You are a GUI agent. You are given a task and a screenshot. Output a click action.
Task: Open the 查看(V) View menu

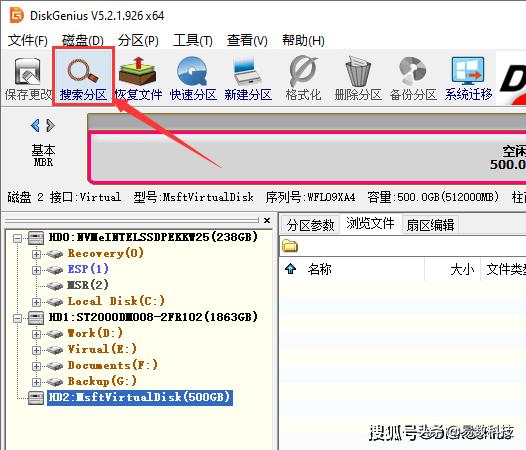point(247,41)
